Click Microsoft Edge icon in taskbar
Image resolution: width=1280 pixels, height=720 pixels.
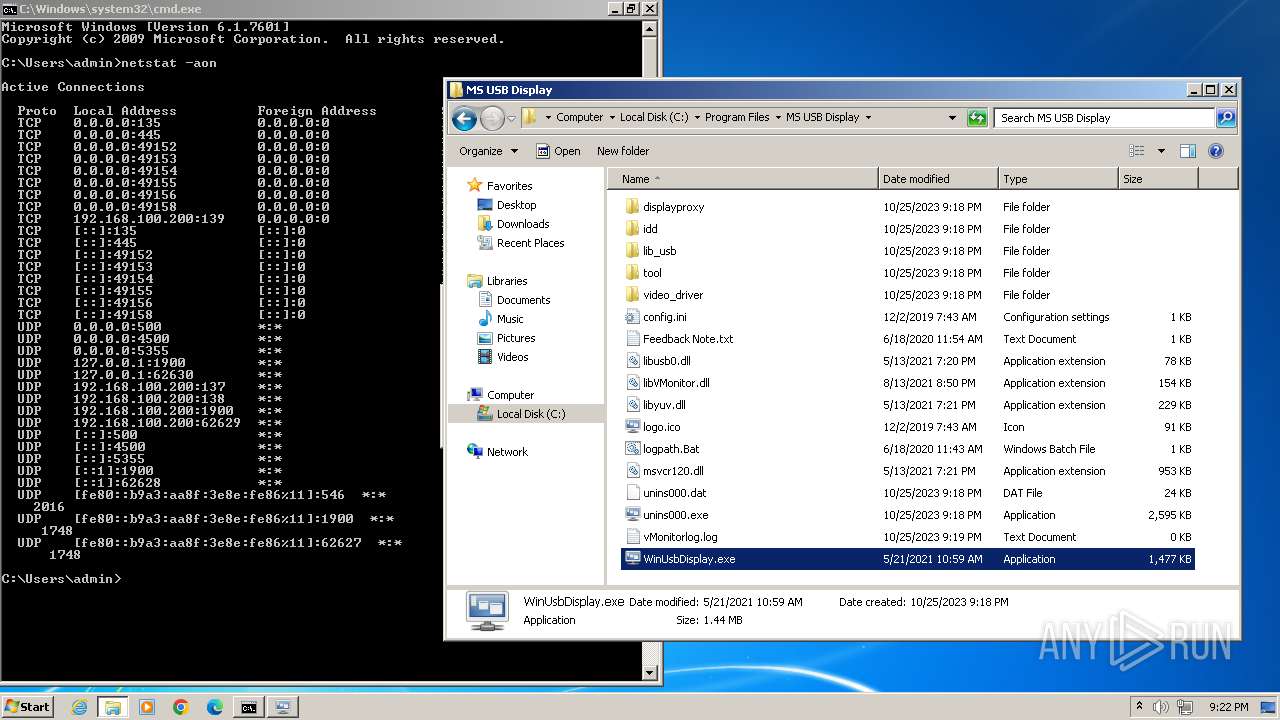click(x=215, y=707)
